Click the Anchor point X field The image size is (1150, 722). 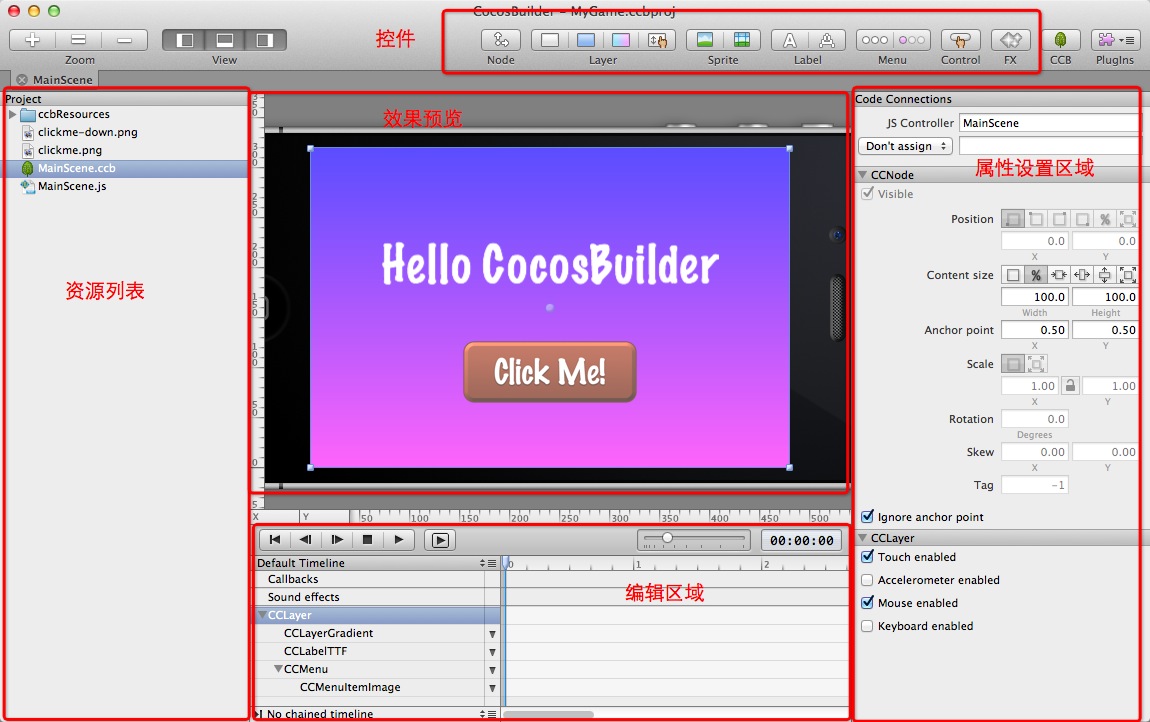(1035, 330)
